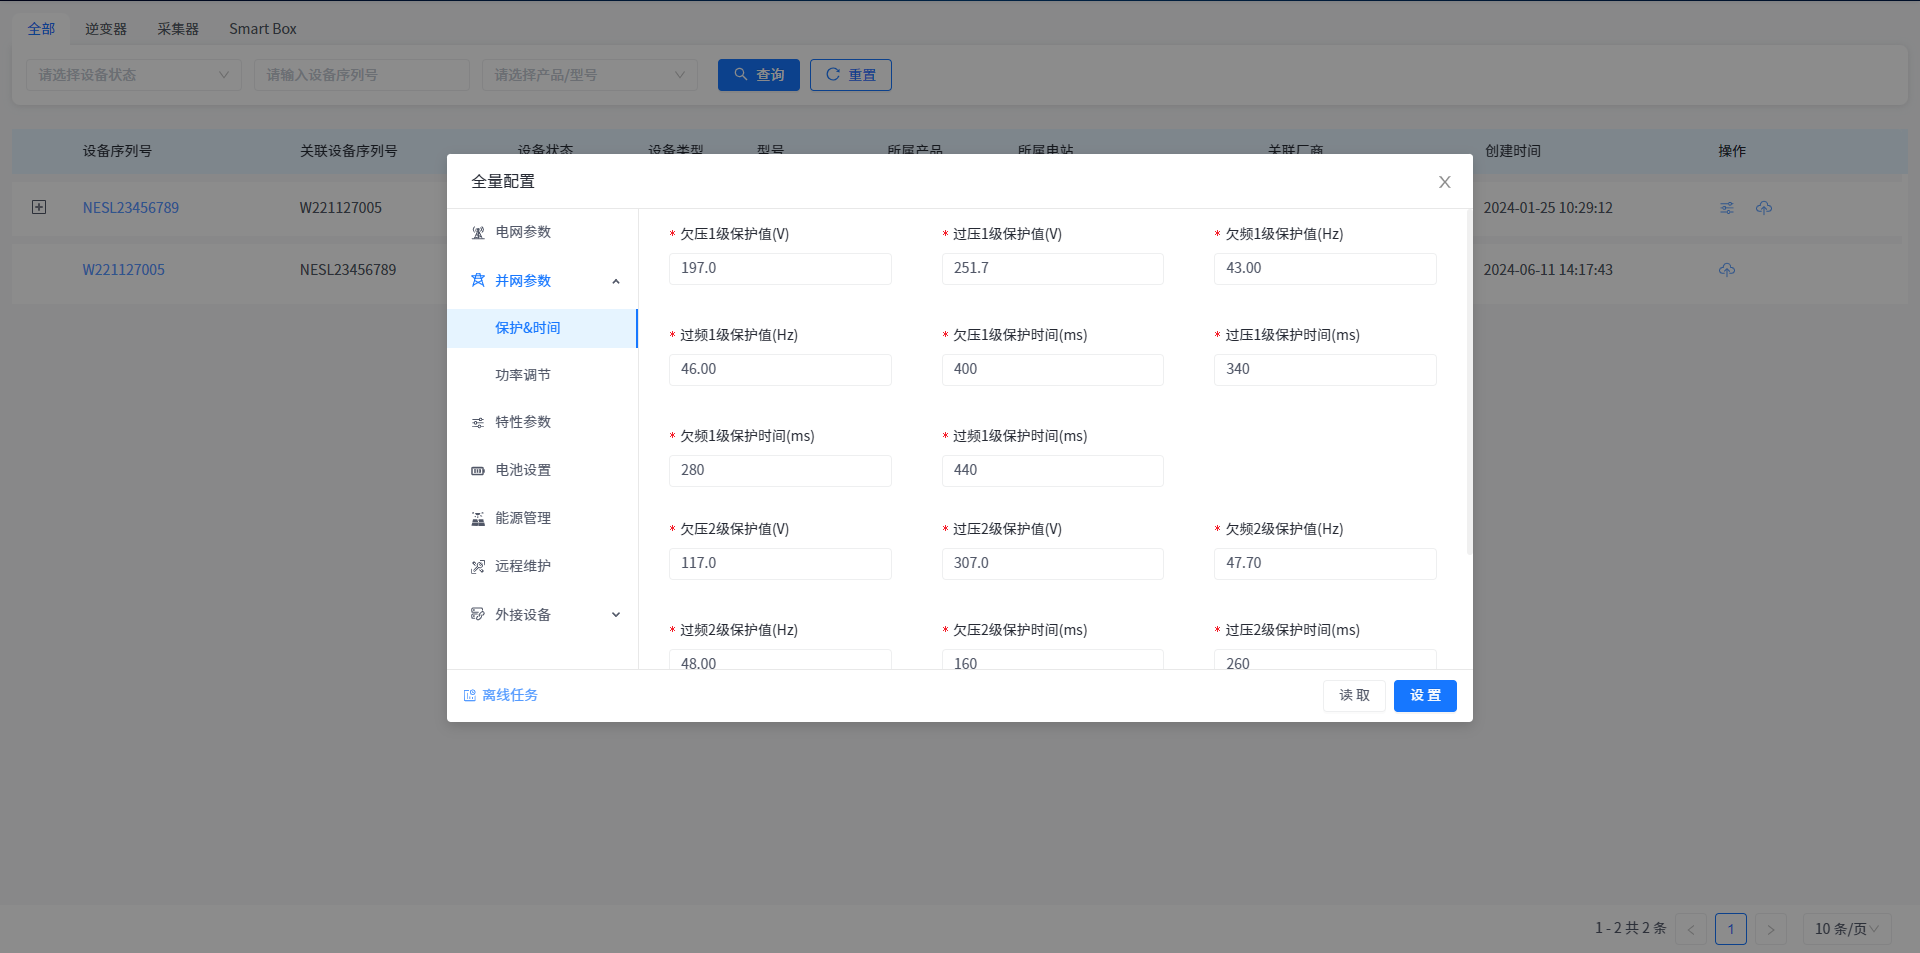This screenshot has width=1920, height=953.
Task: Open the 能源管理 energy management section
Action: 523,518
